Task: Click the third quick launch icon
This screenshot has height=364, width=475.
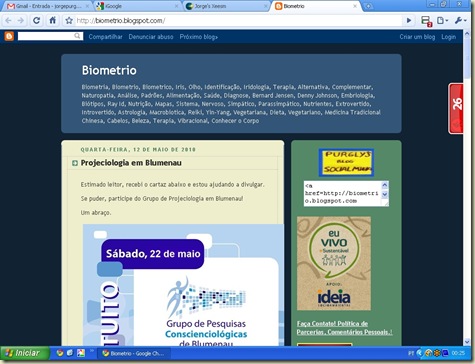Action: (x=81, y=353)
